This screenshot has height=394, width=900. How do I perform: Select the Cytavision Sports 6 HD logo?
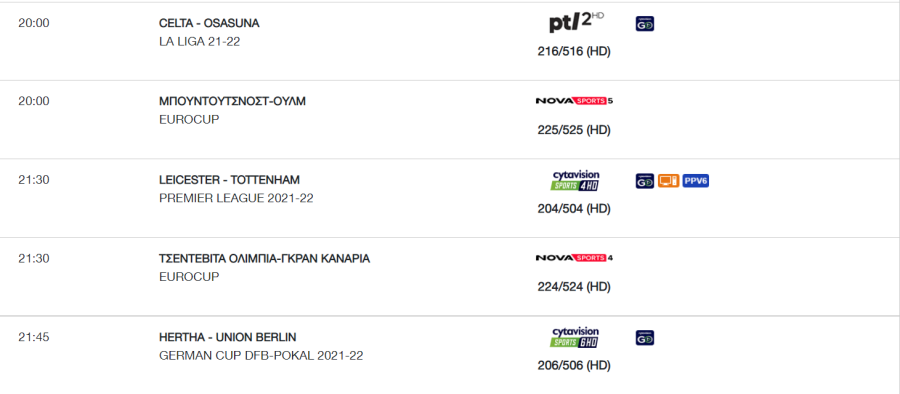pyautogui.click(x=575, y=338)
